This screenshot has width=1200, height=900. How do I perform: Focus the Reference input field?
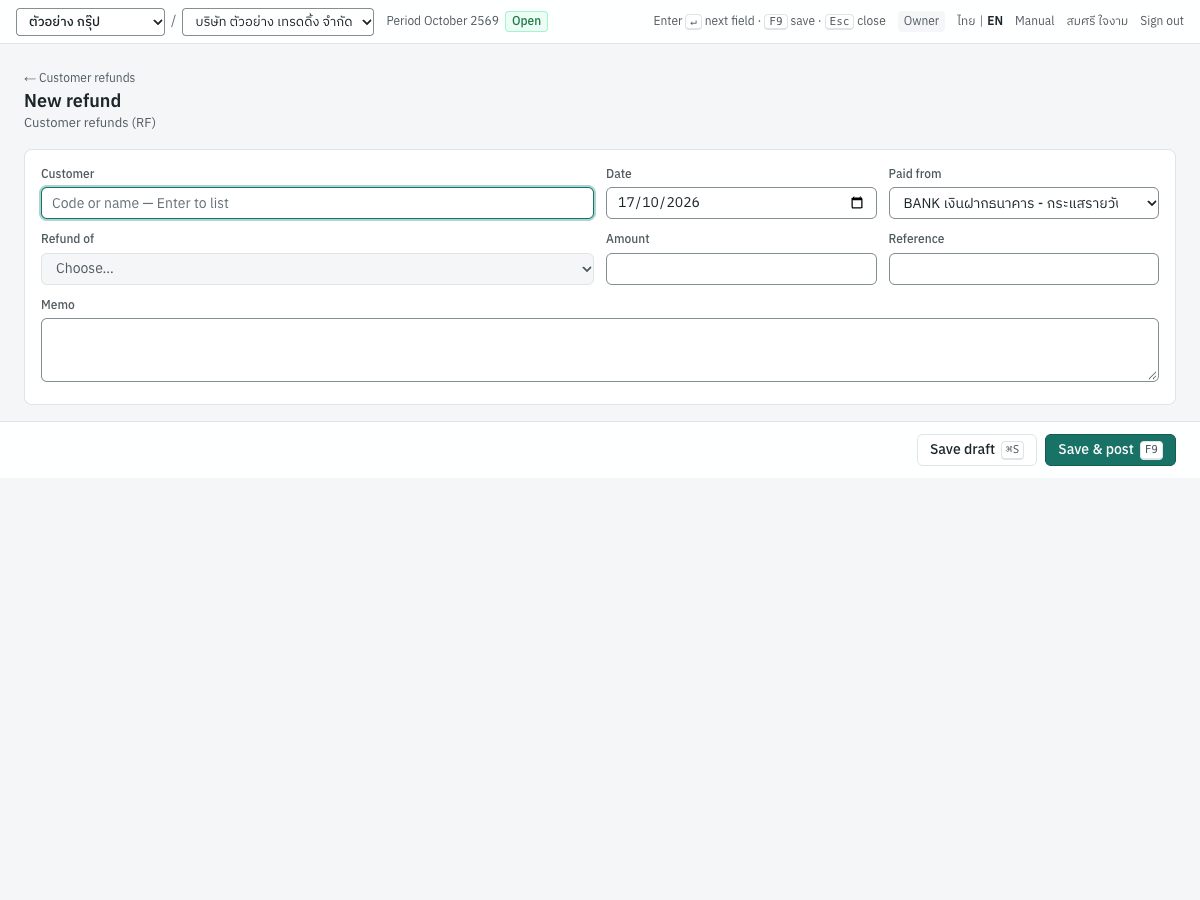[x=1023, y=269]
